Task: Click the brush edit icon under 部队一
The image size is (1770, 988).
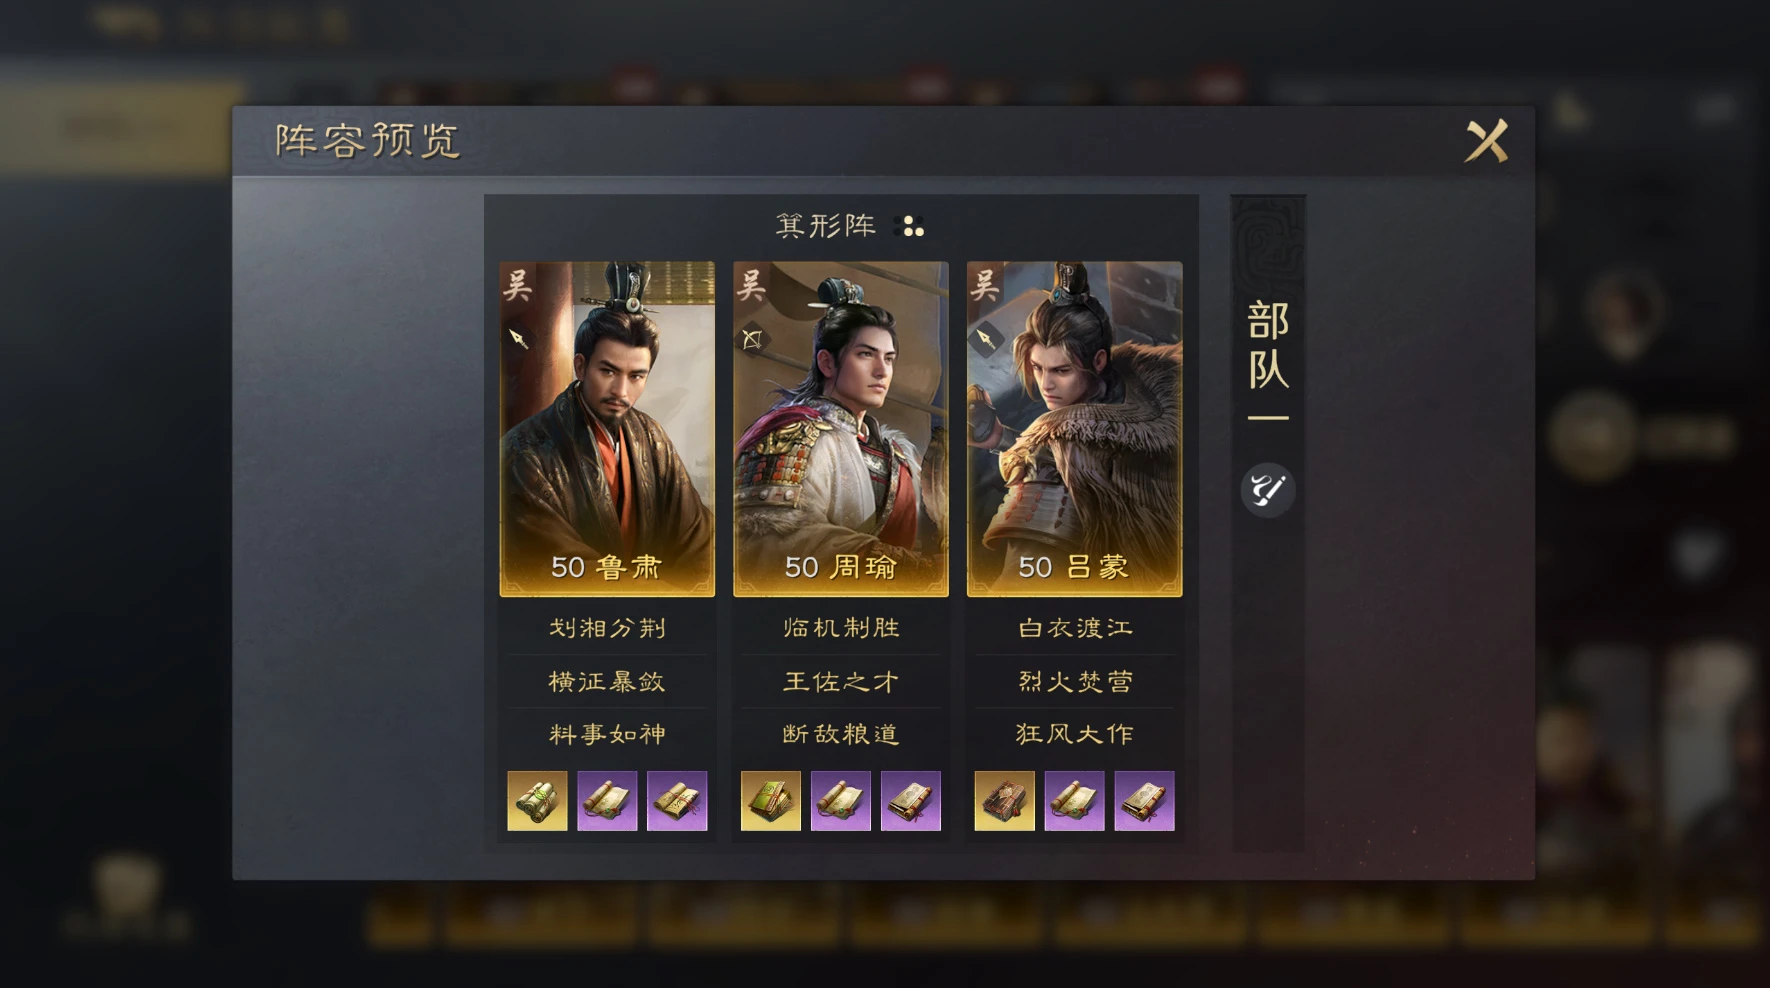Action: click(1268, 490)
